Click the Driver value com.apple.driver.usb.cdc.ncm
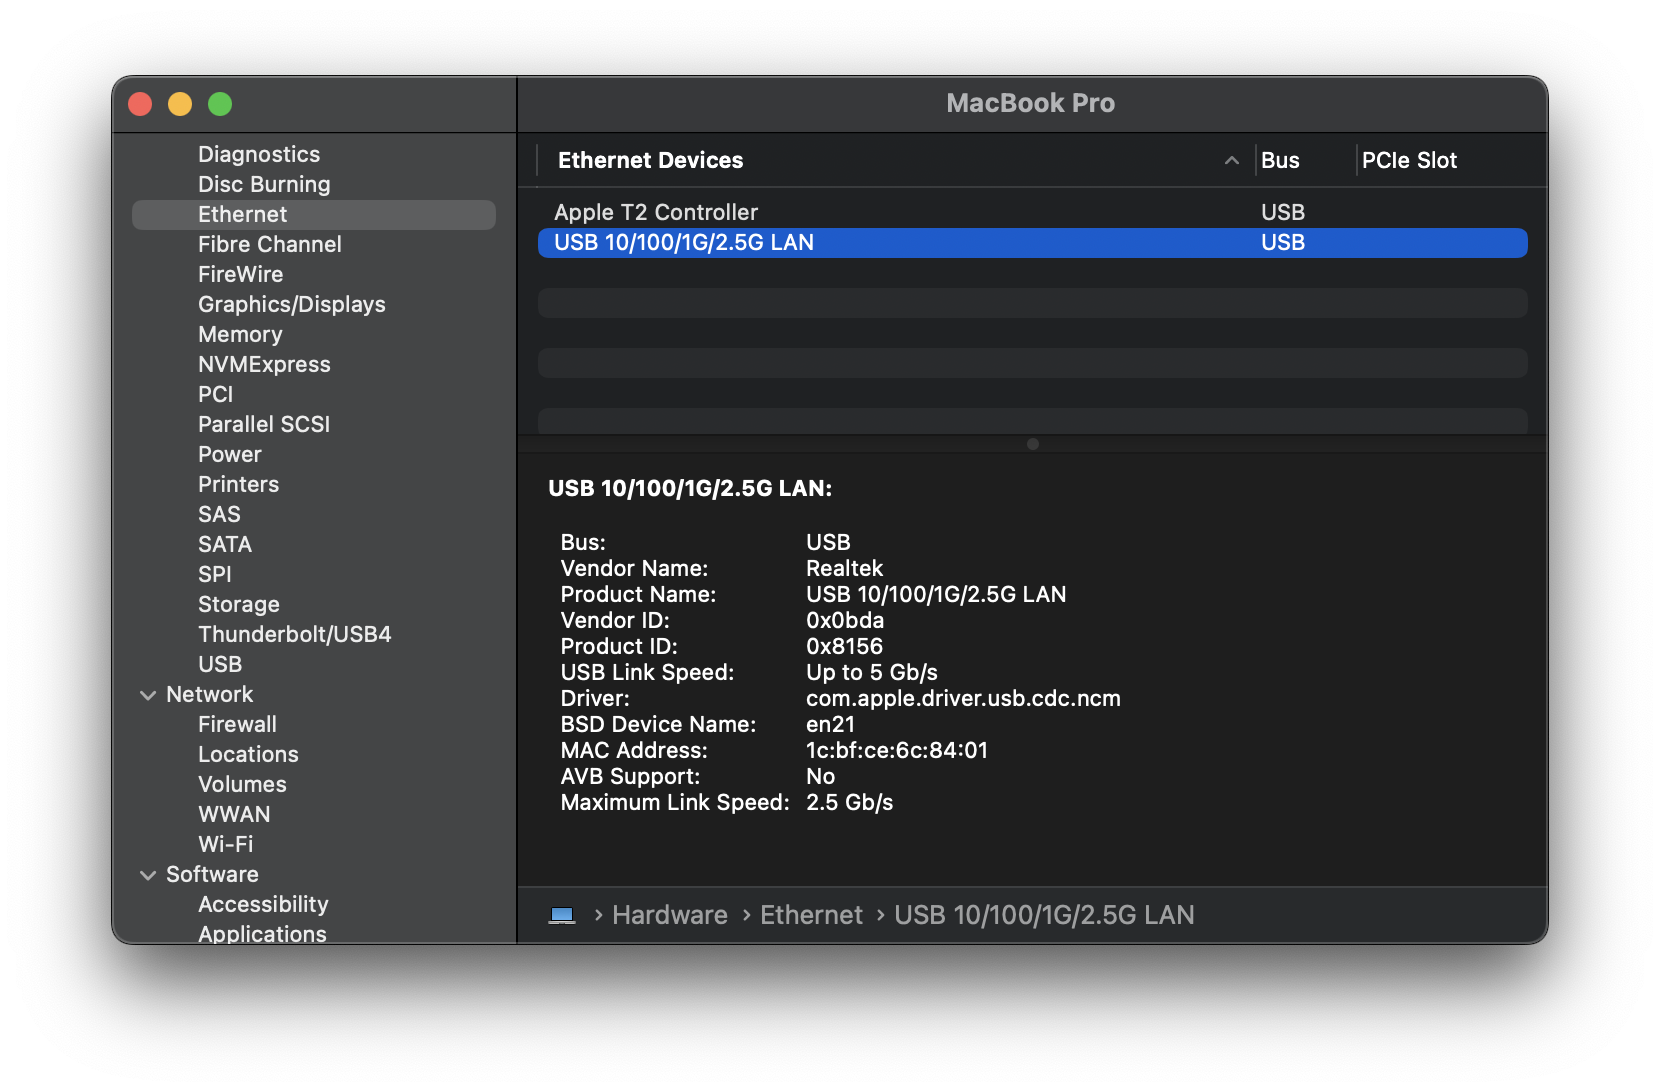Screen dimensions: 1660x1092 963,698
